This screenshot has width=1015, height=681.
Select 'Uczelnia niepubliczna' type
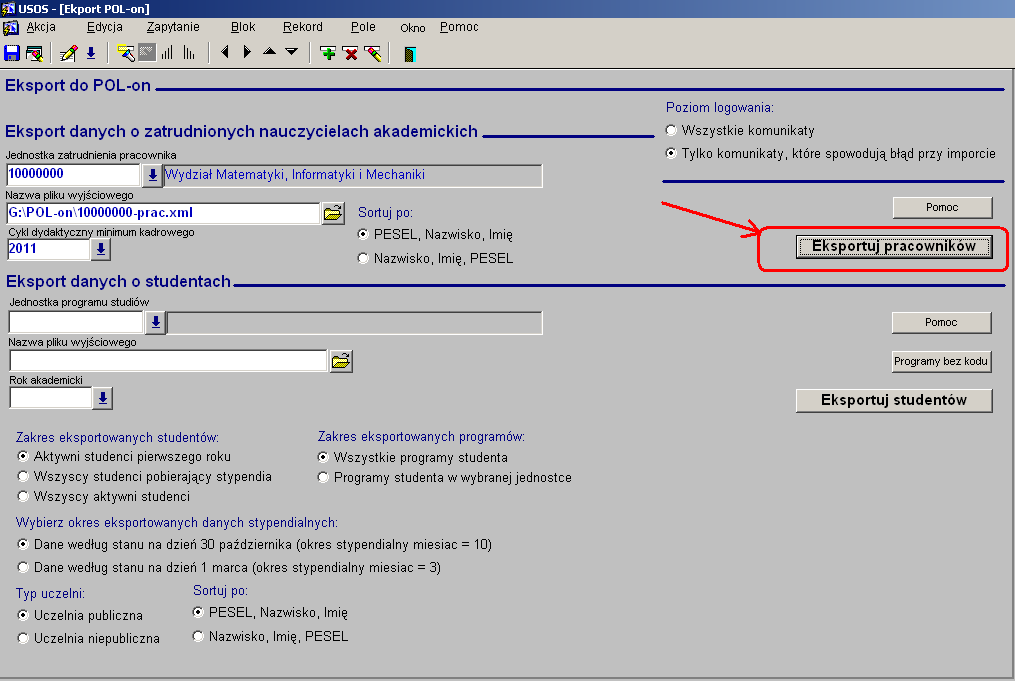(x=23, y=638)
